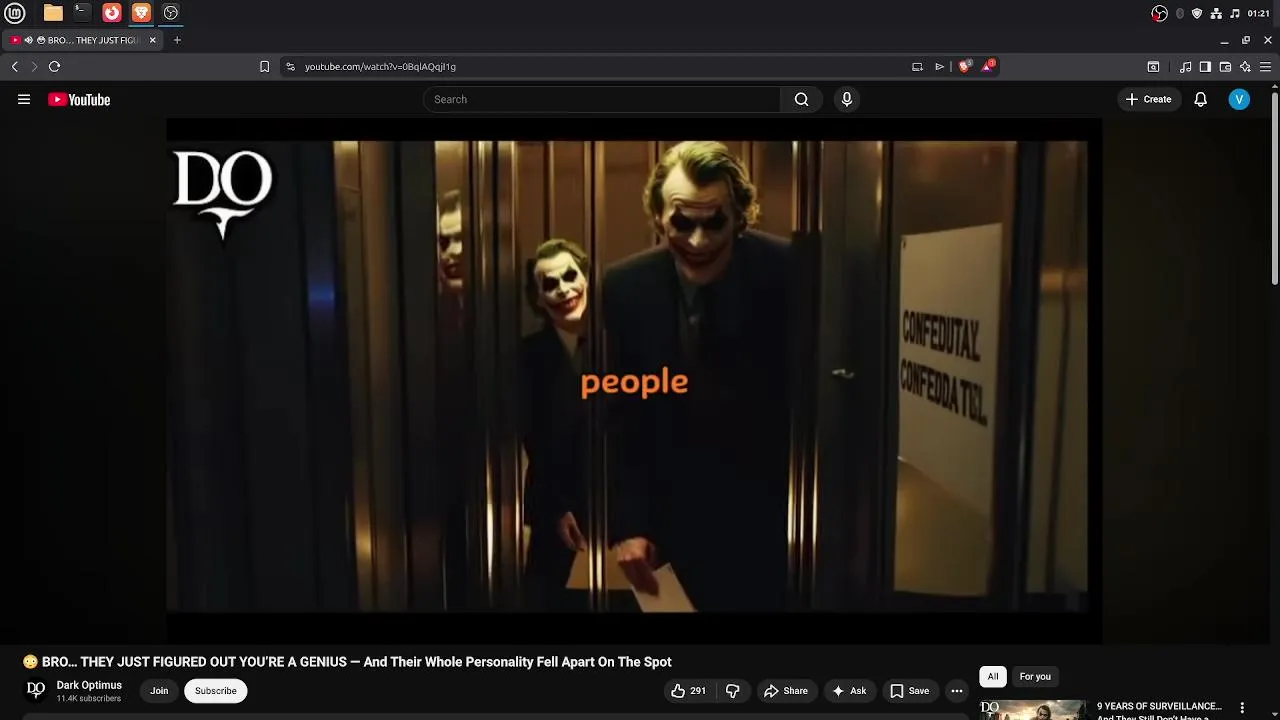Screen dimensions: 1280x720
Task: Open the Linux Mint start menu
Action: 15,13
